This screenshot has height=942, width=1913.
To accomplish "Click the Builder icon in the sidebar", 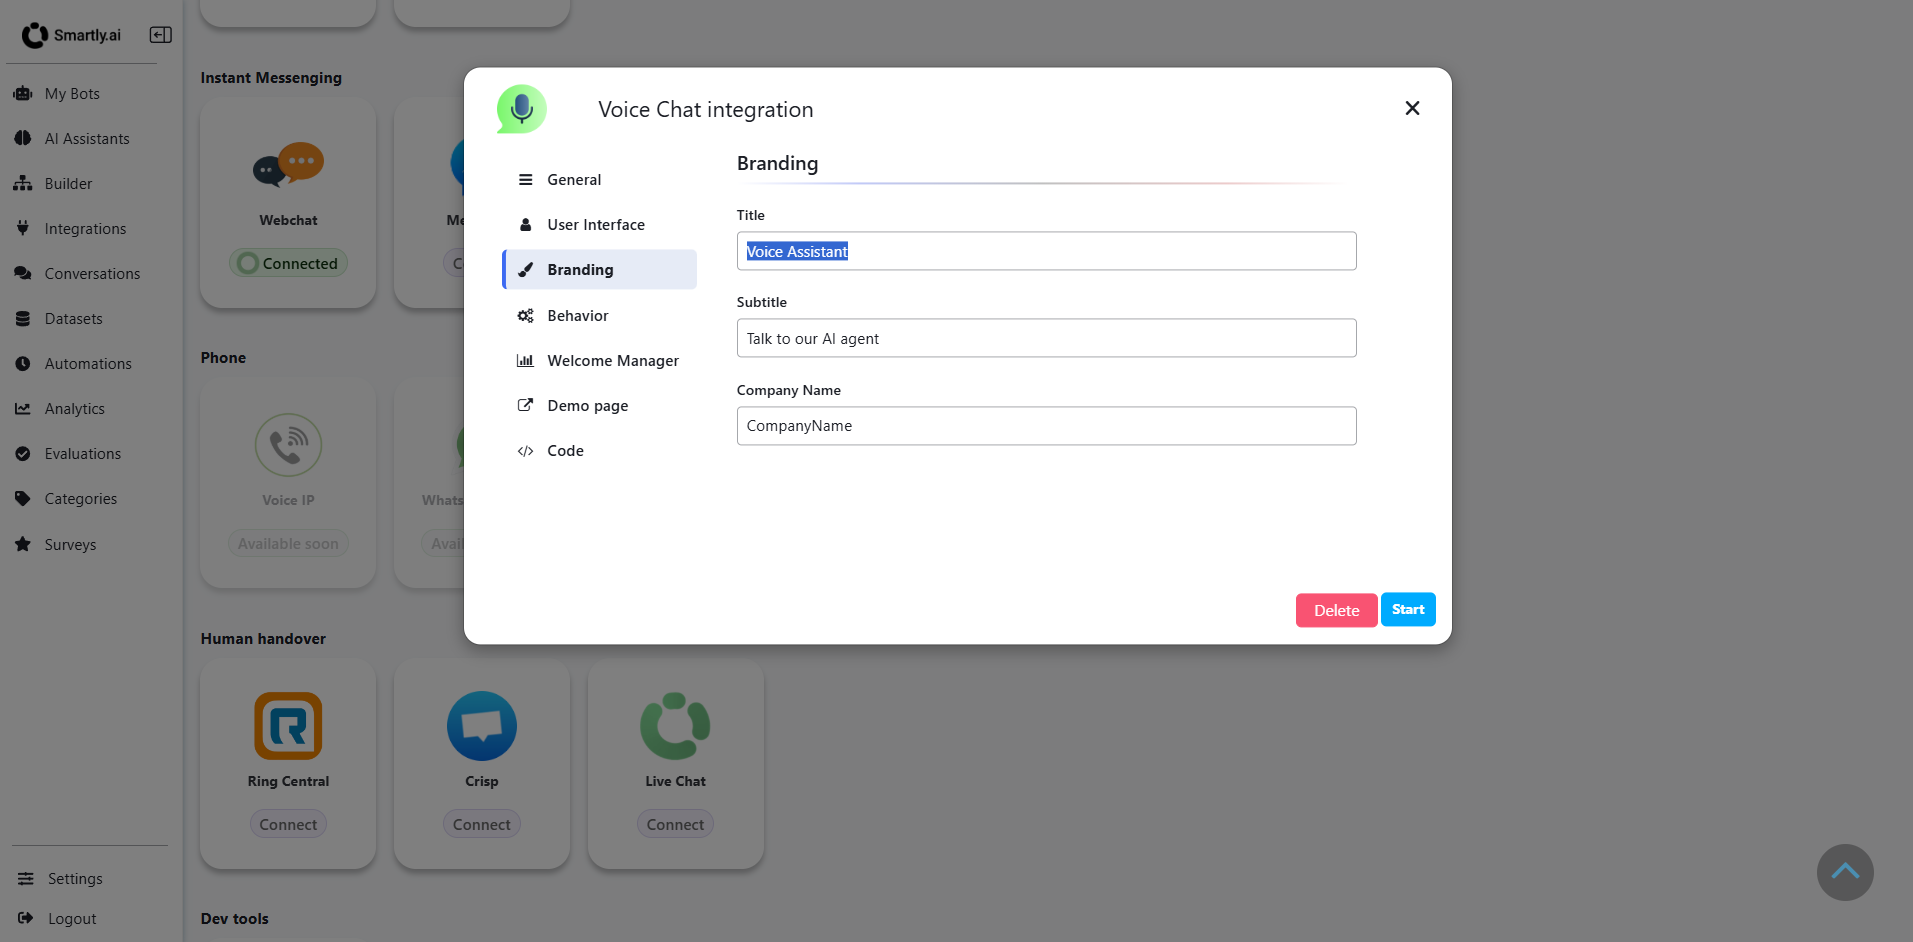I will click(x=22, y=183).
